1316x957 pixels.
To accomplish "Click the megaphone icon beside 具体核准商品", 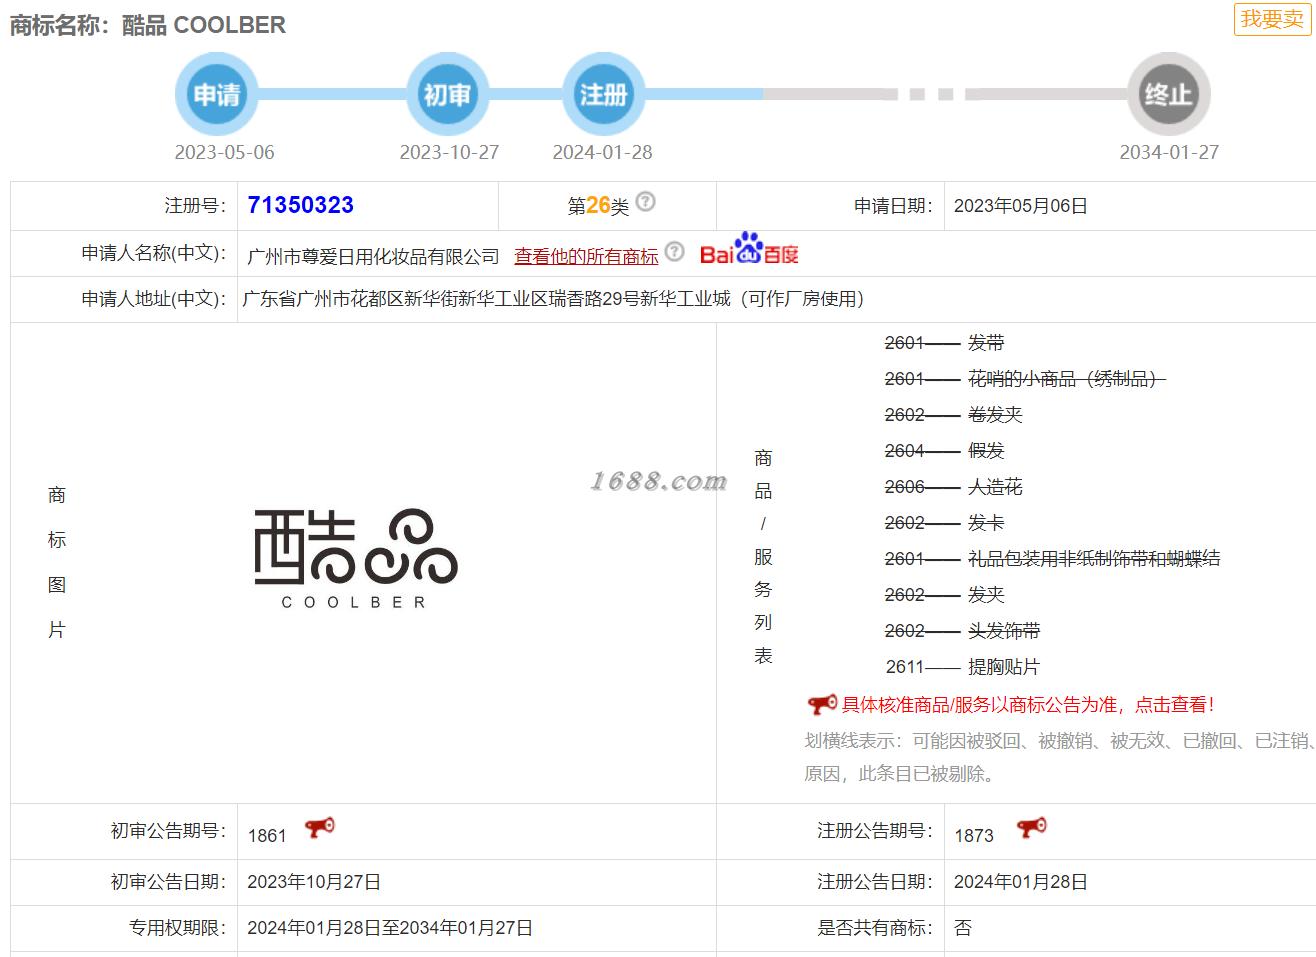I will pyautogui.click(x=822, y=705).
